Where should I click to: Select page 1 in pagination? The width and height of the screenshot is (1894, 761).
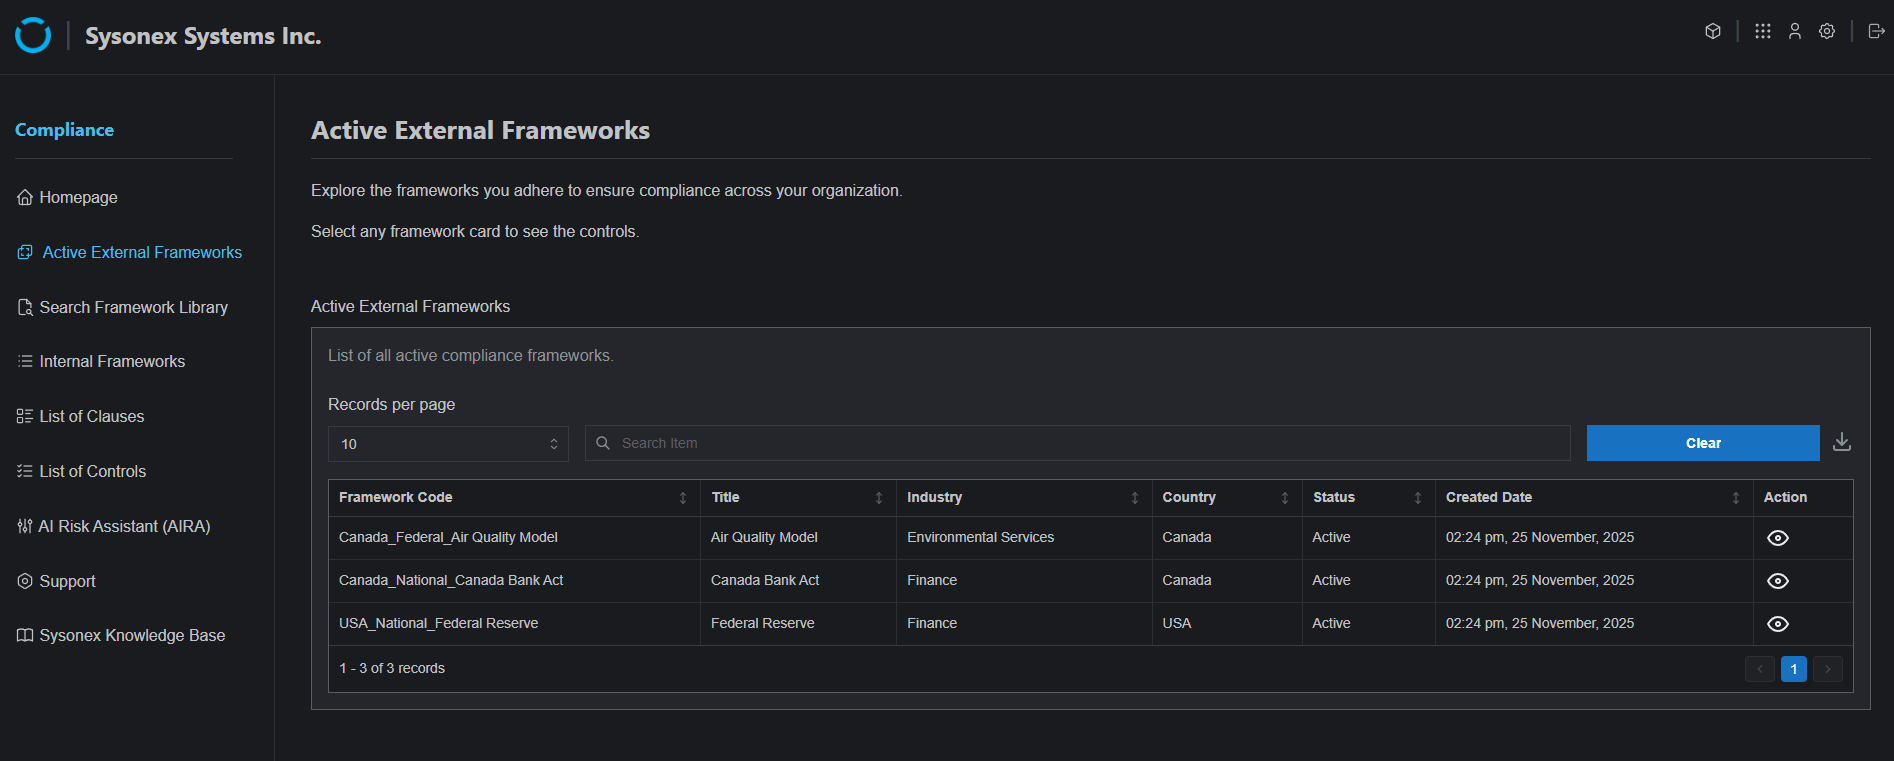coord(1793,669)
